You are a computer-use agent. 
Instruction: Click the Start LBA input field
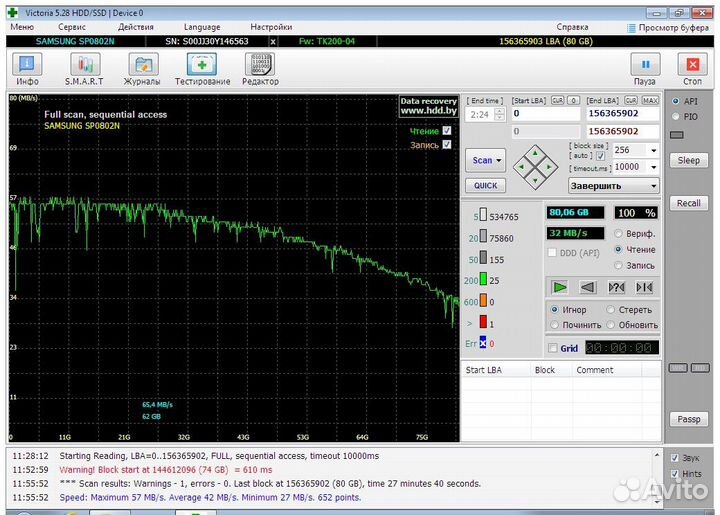545,115
